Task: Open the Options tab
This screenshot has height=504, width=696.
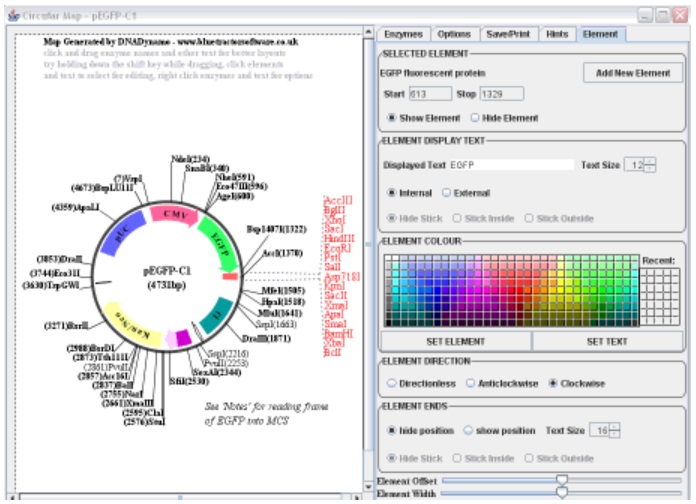Action: [454, 34]
